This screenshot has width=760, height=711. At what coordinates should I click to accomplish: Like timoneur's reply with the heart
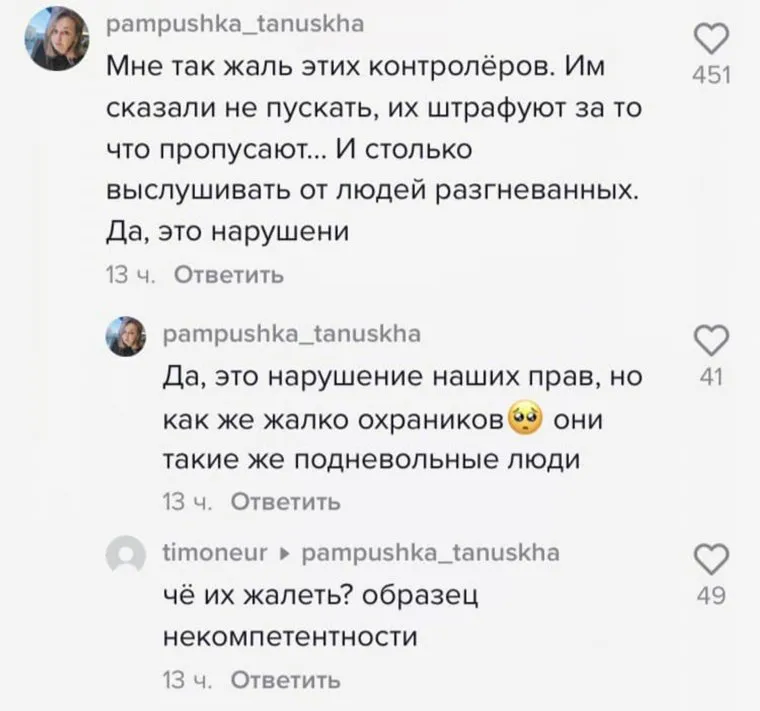pyautogui.click(x=710, y=559)
